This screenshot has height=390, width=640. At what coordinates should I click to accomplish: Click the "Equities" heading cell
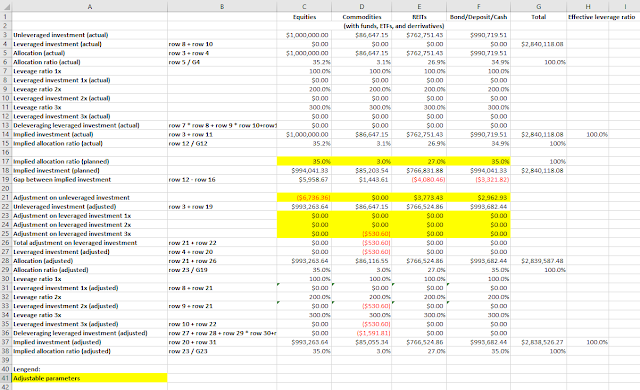304,17
